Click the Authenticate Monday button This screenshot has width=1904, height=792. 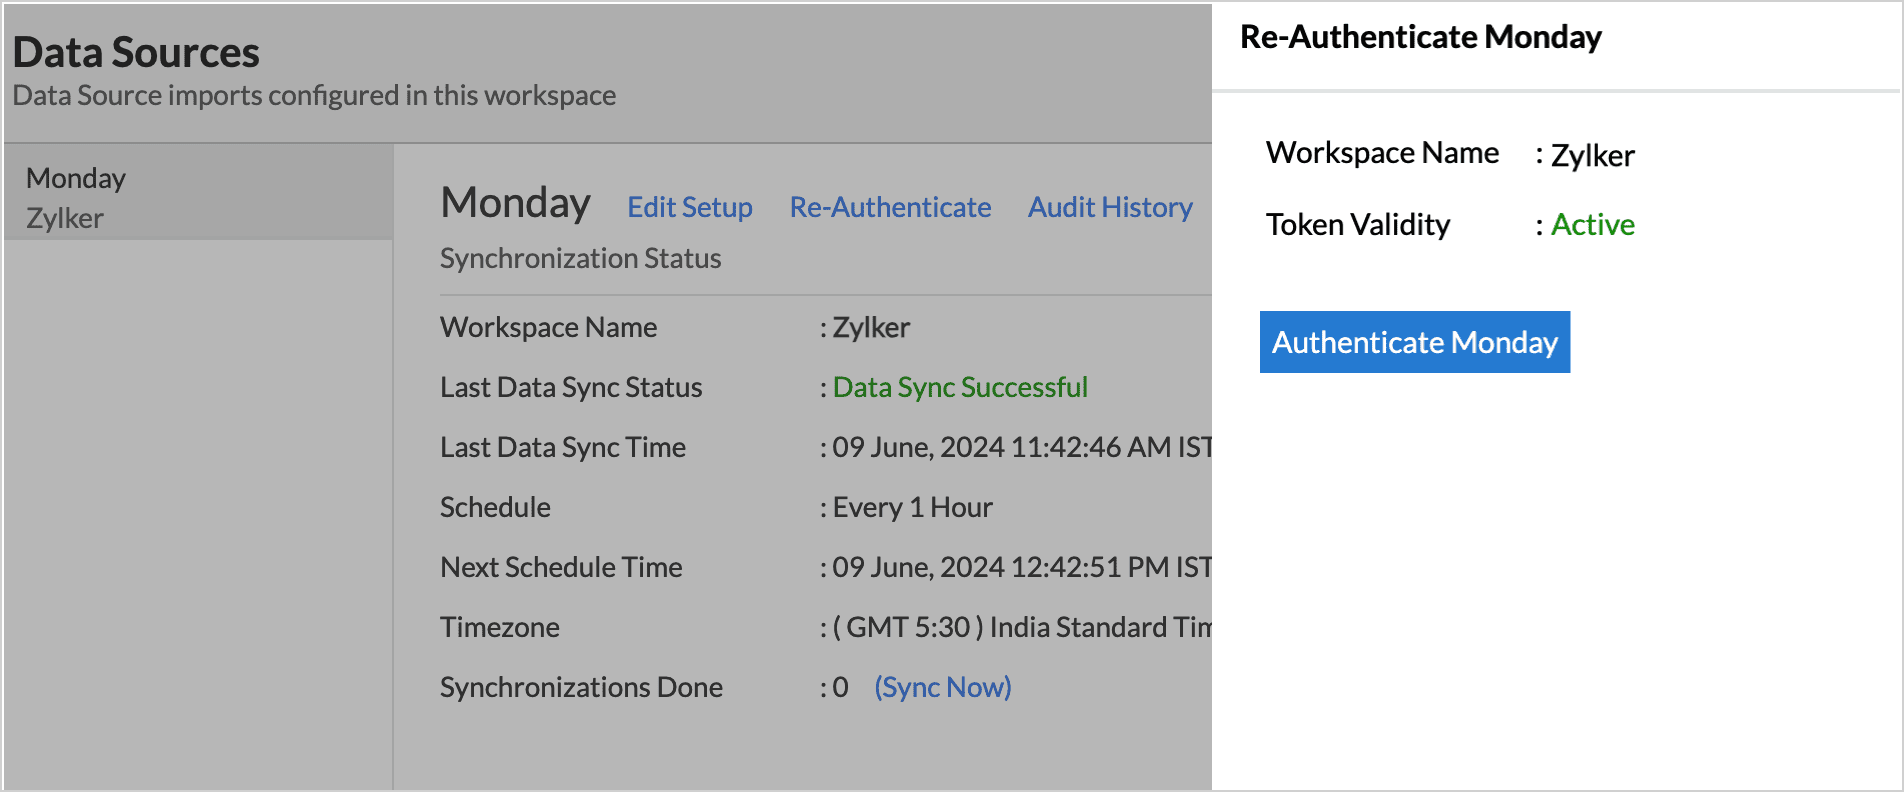[x=1414, y=342]
